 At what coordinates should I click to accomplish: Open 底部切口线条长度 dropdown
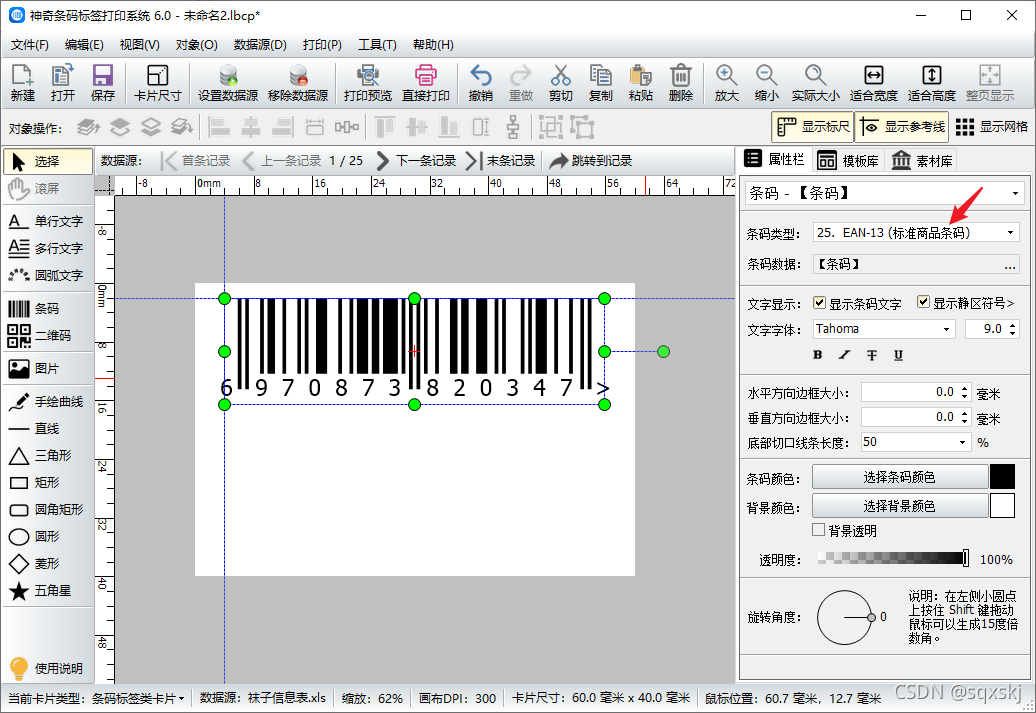tap(916, 442)
